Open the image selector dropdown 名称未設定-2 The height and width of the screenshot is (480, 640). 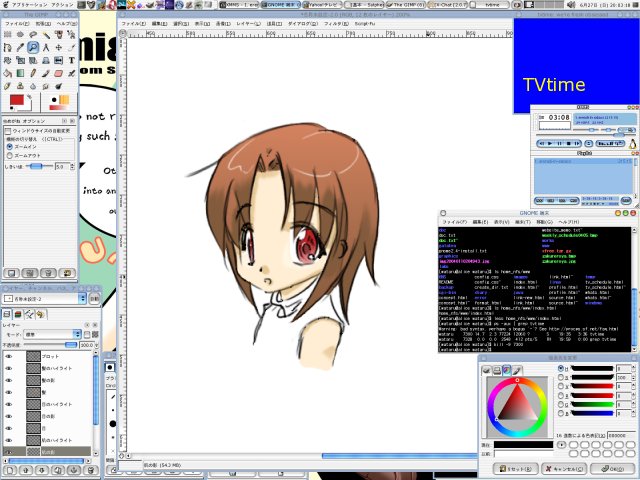tap(45, 299)
